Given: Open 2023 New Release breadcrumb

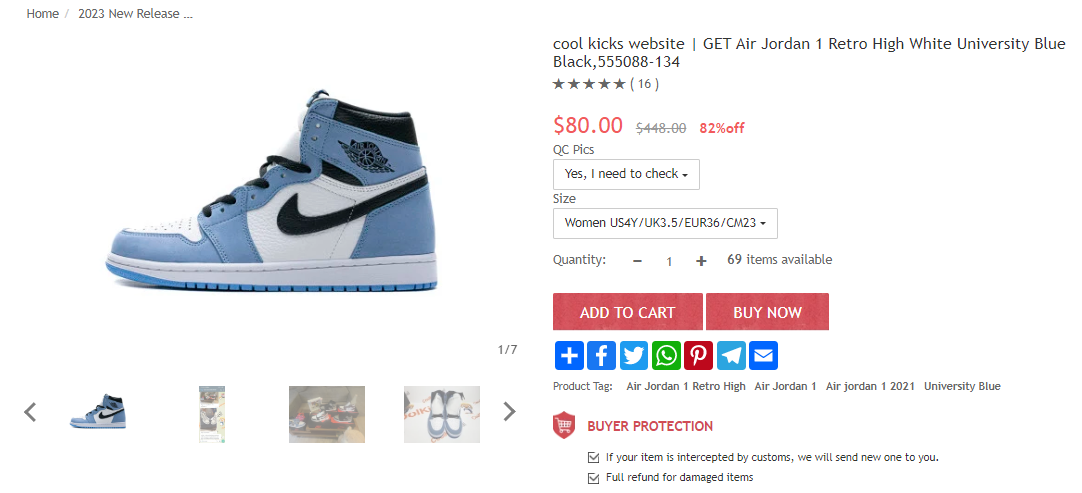Looking at the screenshot, I should point(135,14).
